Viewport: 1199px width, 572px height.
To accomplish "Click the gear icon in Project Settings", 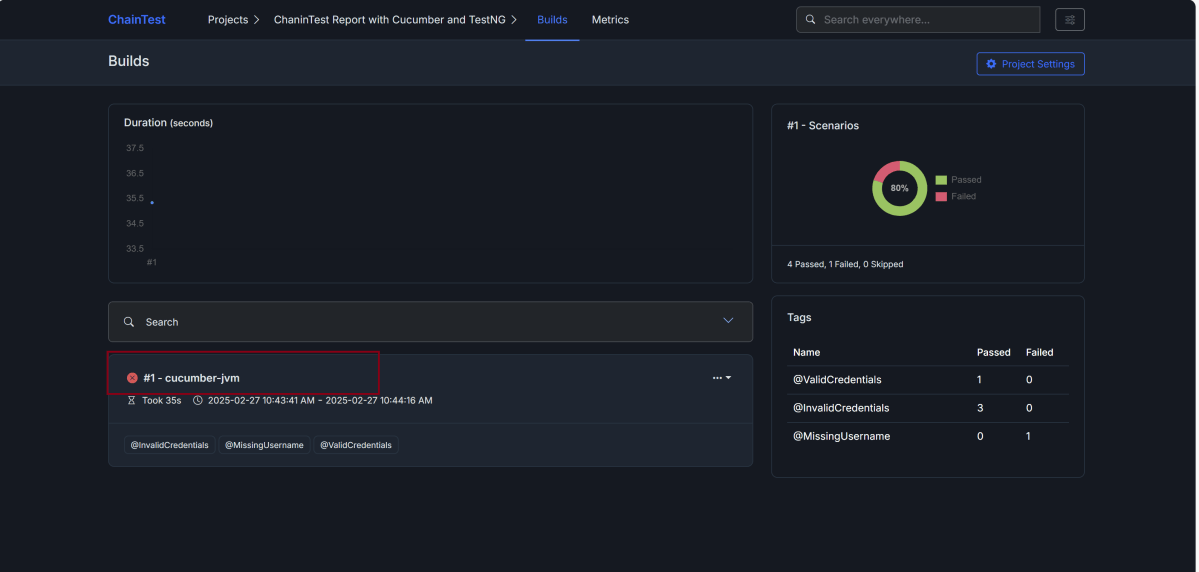I will [991, 64].
